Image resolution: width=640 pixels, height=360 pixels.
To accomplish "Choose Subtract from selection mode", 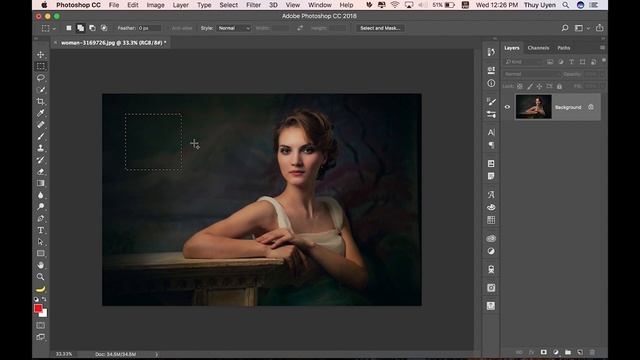I will point(92,28).
